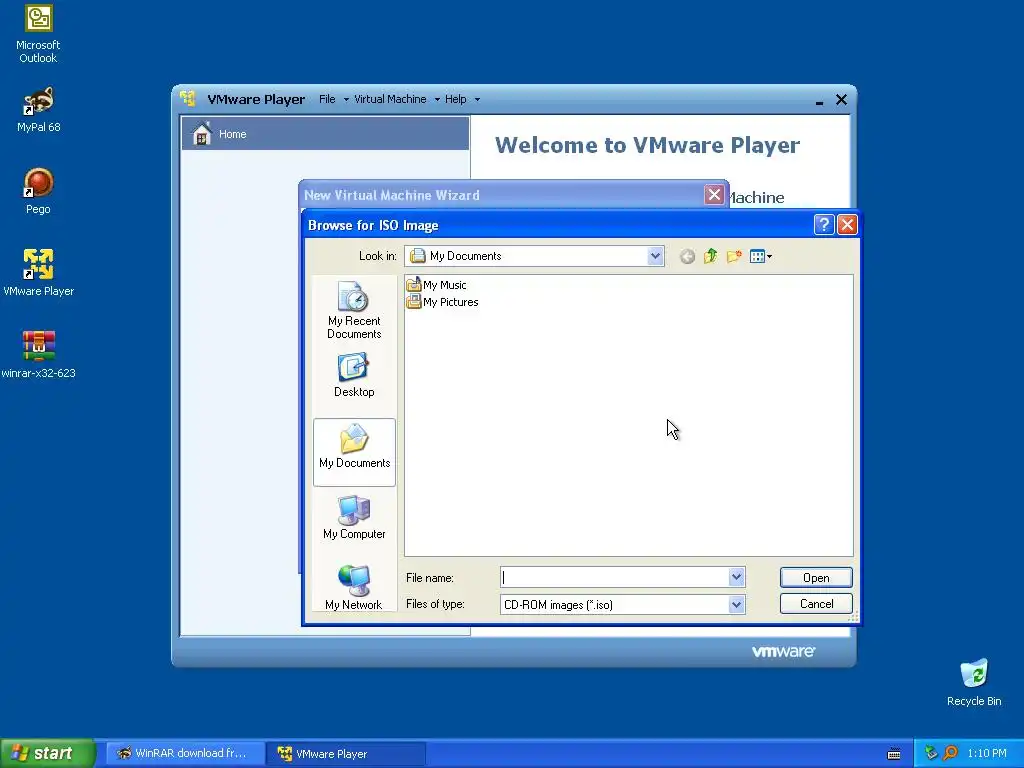Click the Back navigation arrow in browse dialog

pyautogui.click(x=687, y=257)
